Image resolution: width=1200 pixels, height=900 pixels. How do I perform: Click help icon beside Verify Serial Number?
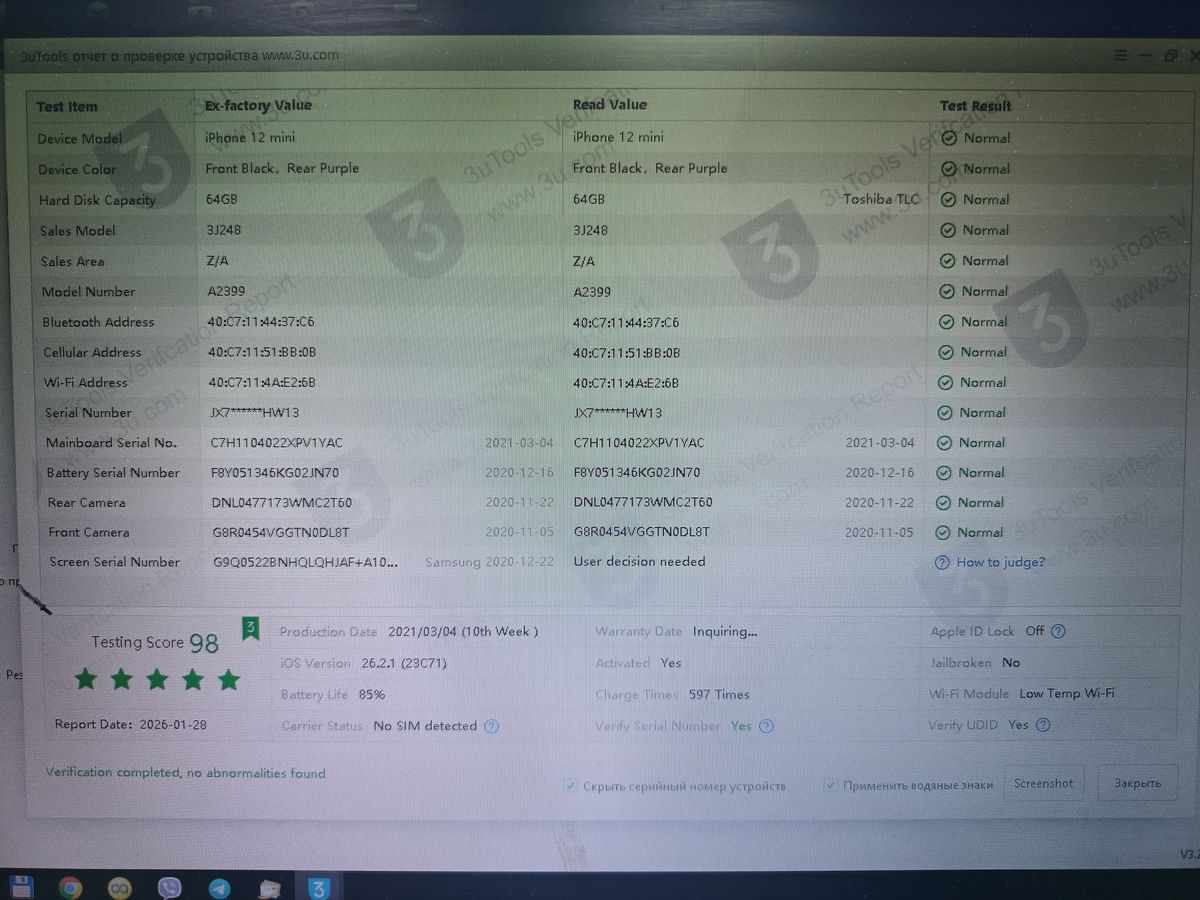point(765,726)
